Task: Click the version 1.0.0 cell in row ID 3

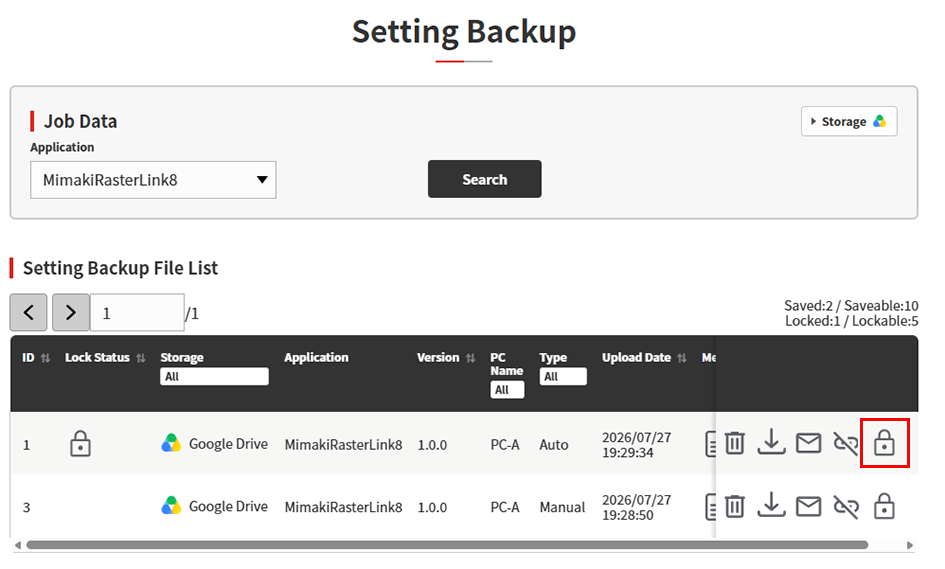Action: (432, 508)
